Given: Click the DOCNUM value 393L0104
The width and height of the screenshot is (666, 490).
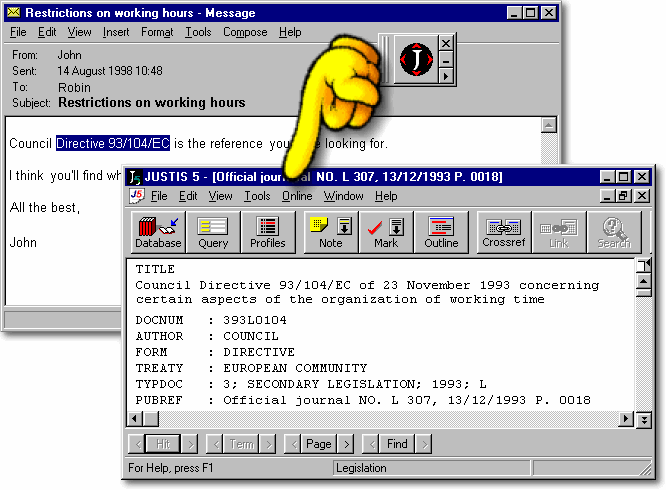Looking at the screenshot, I should coord(255,320).
